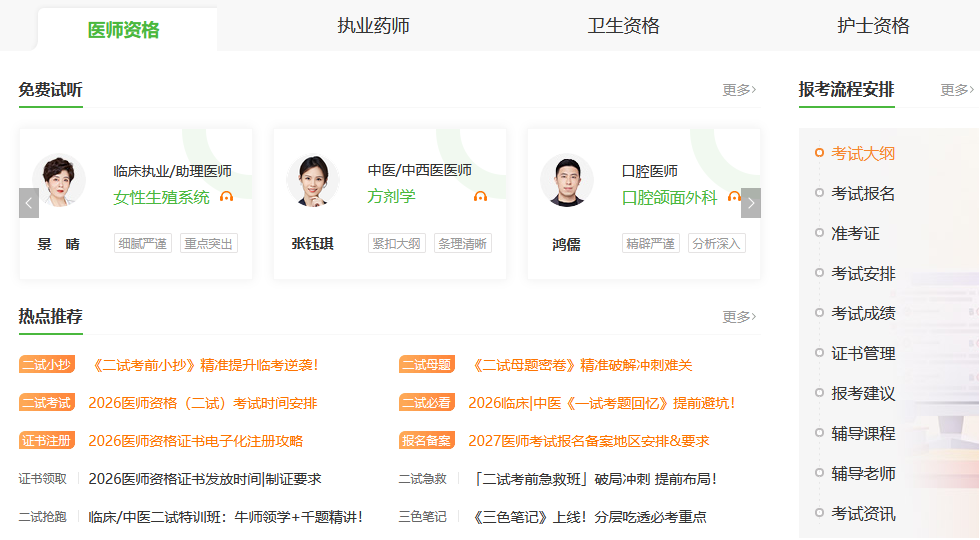This screenshot has width=980, height=540.
Task: Open 《二试母题密卷》精准破解冲刺难关 article
Action: pyautogui.click(x=581, y=365)
